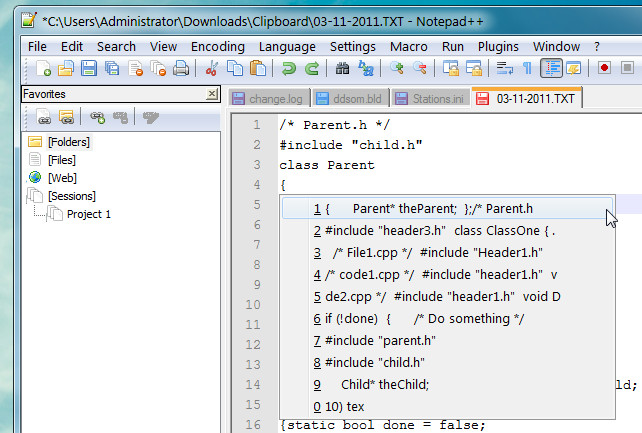Select the [Files] item in Favorites

[x=62, y=160]
